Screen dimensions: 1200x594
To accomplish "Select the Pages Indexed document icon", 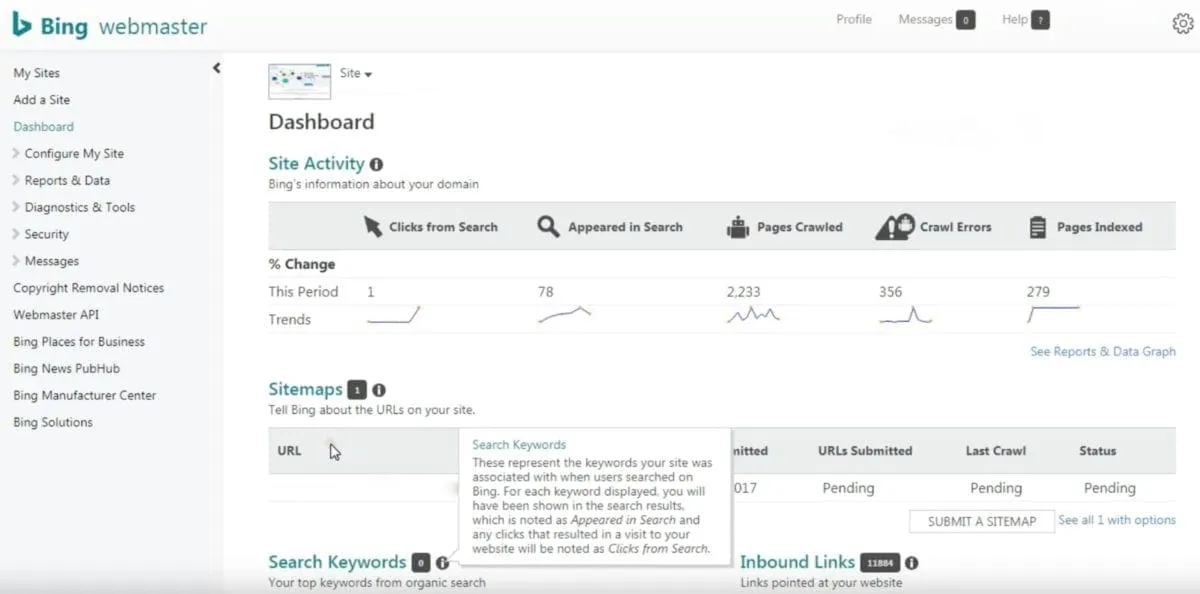I will pyautogui.click(x=1037, y=226).
